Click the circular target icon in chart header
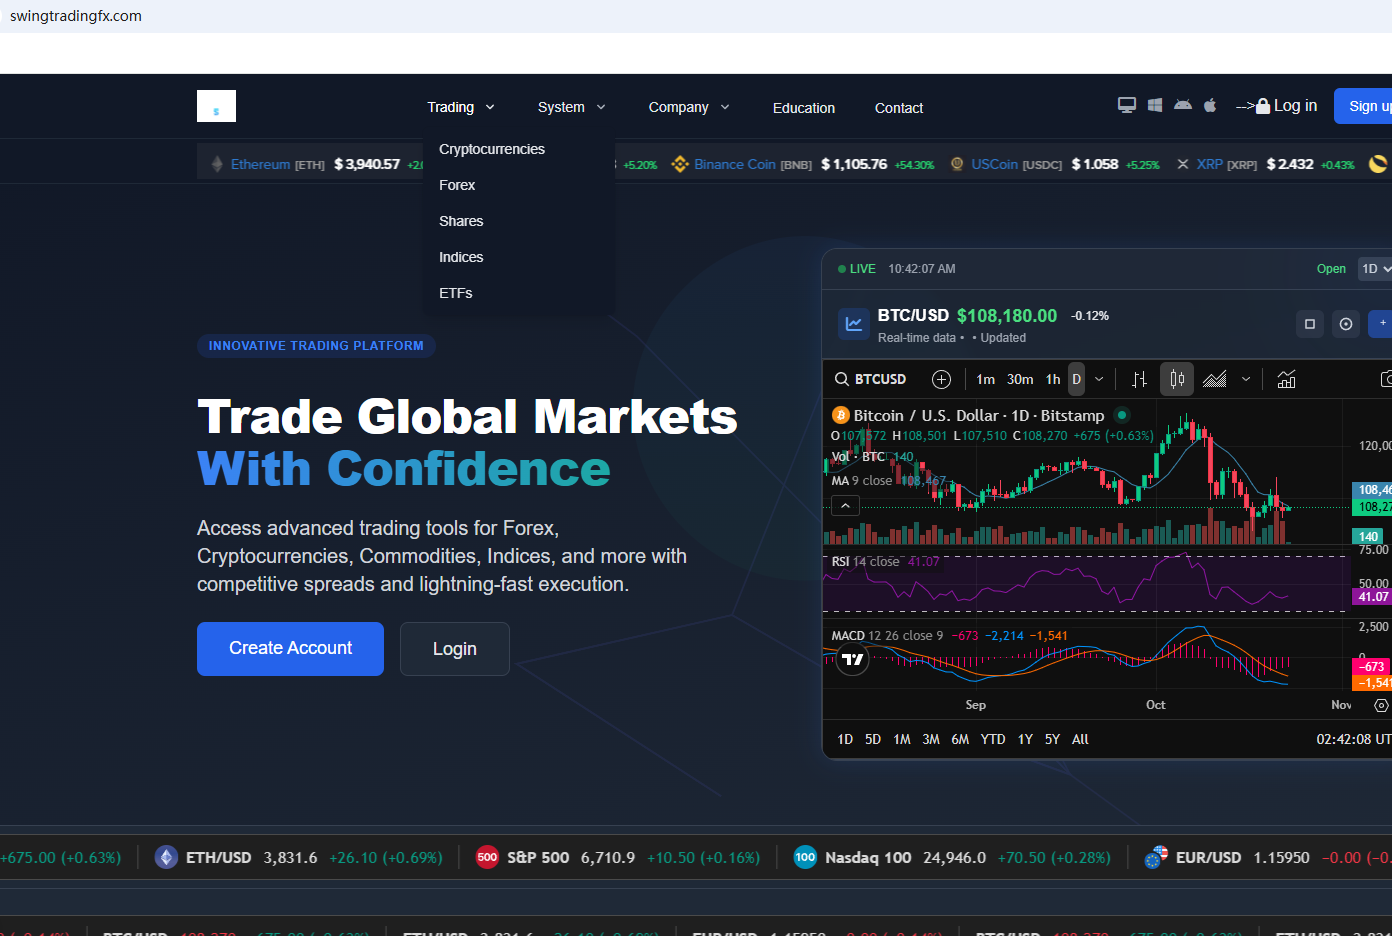The height and width of the screenshot is (936, 1392). click(x=1346, y=324)
